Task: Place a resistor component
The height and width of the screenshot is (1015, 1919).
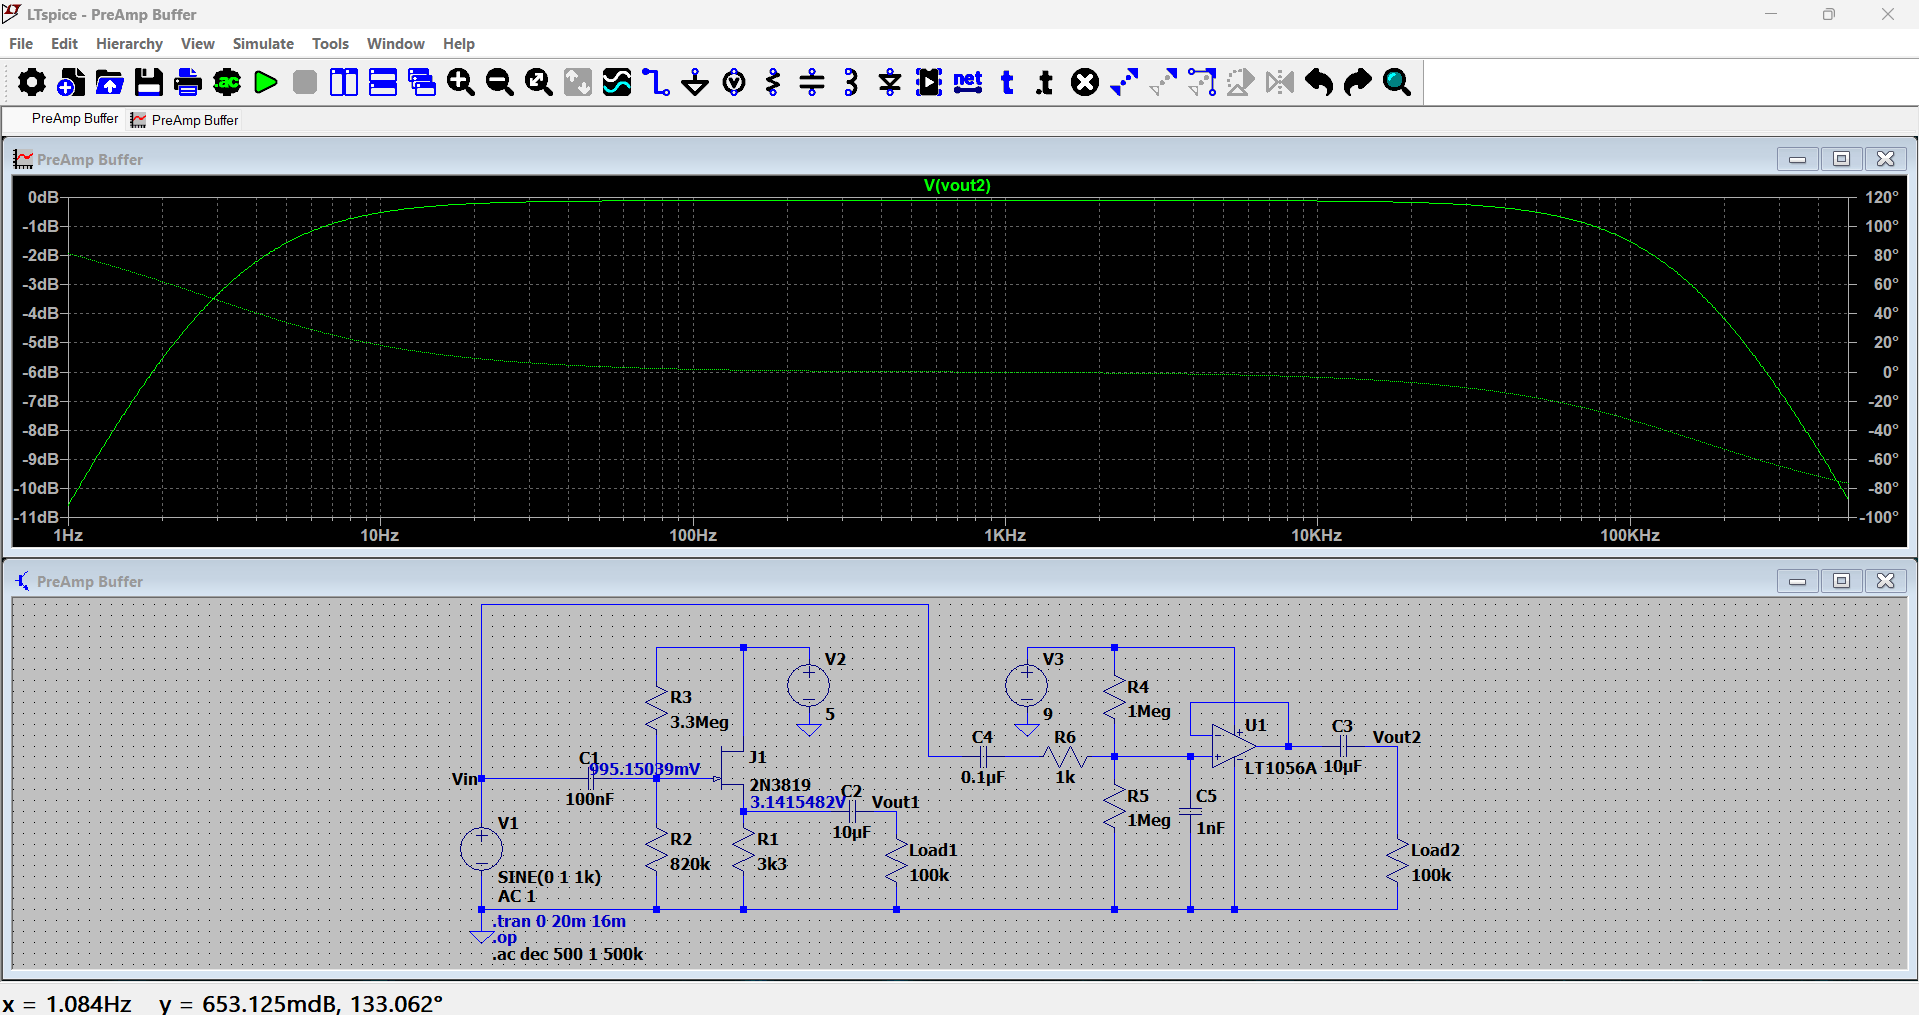Action: 773,82
